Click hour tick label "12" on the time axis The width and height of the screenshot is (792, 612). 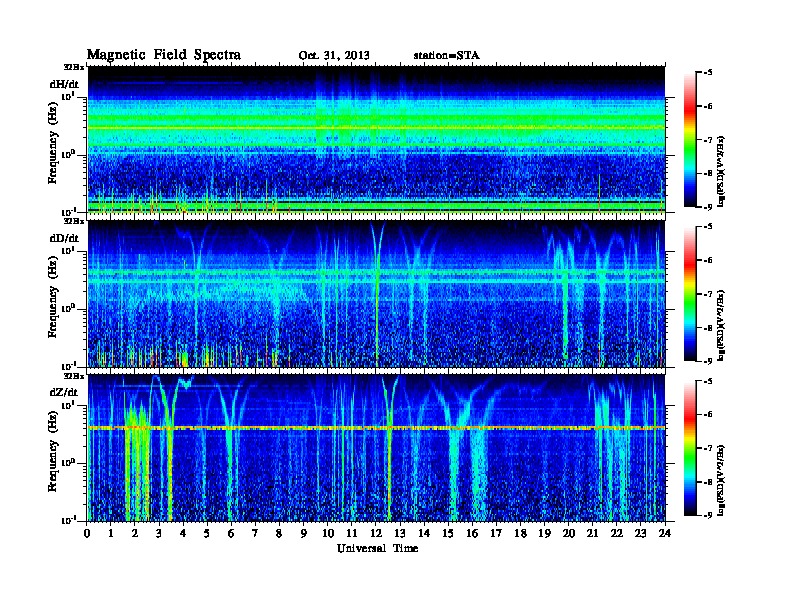pyautogui.click(x=376, y=534)
